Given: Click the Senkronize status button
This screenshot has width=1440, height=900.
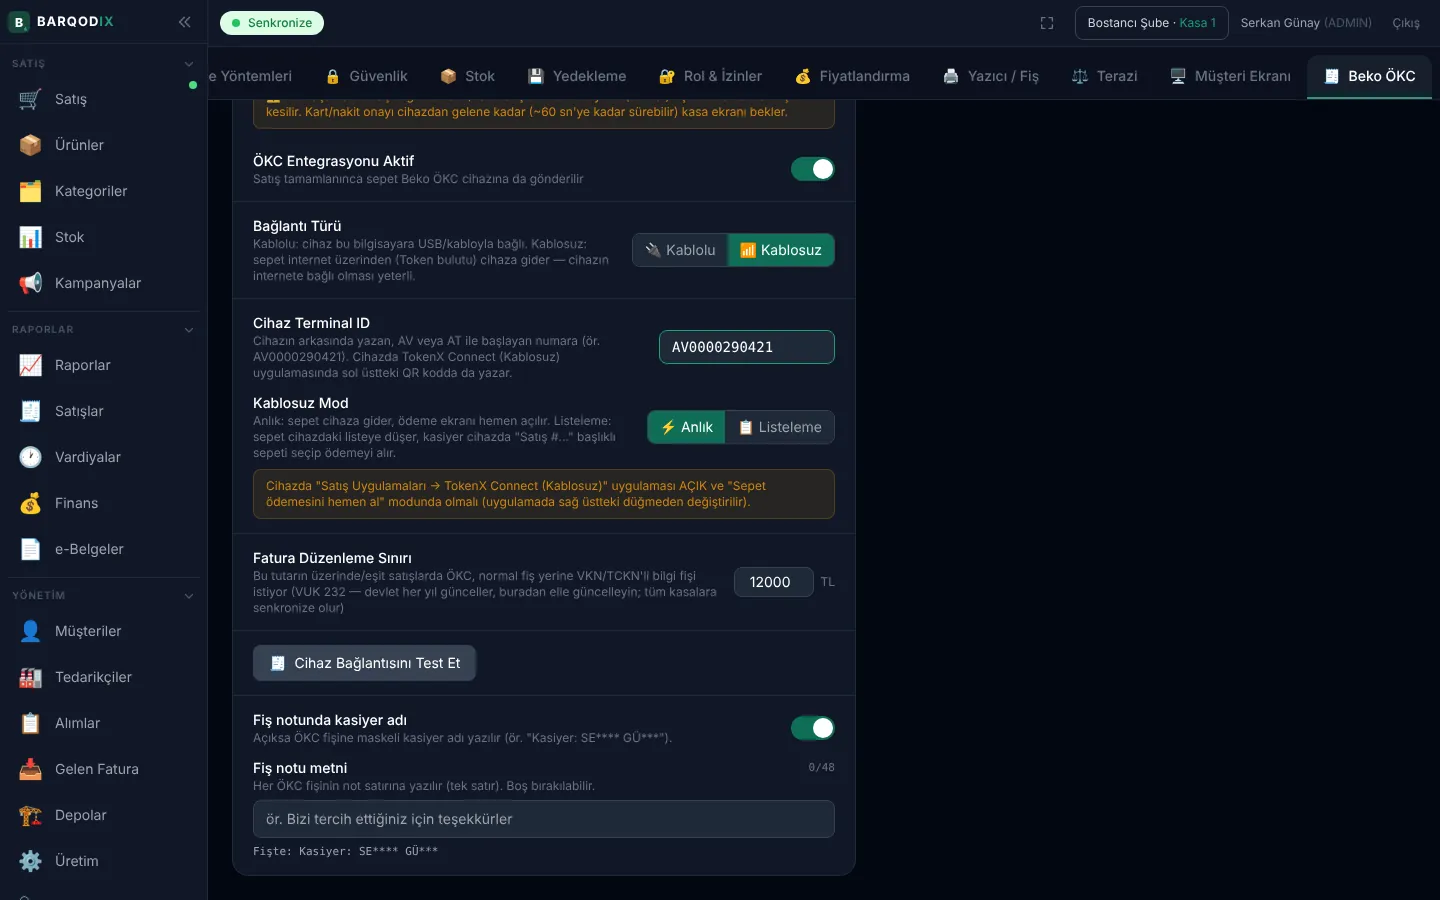Looking at the screenshot, I should (x=272, y=23).
